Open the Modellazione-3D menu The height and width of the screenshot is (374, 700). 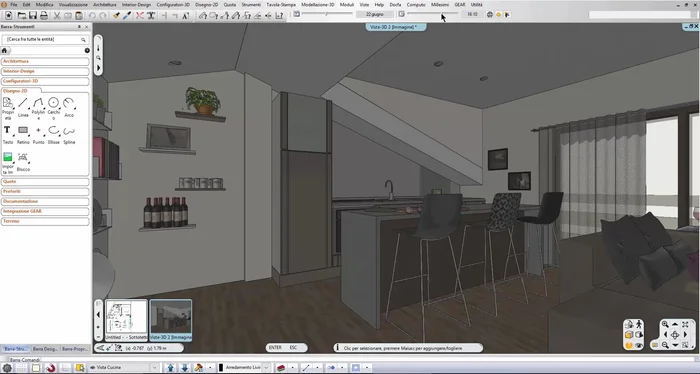coord(317,4)
